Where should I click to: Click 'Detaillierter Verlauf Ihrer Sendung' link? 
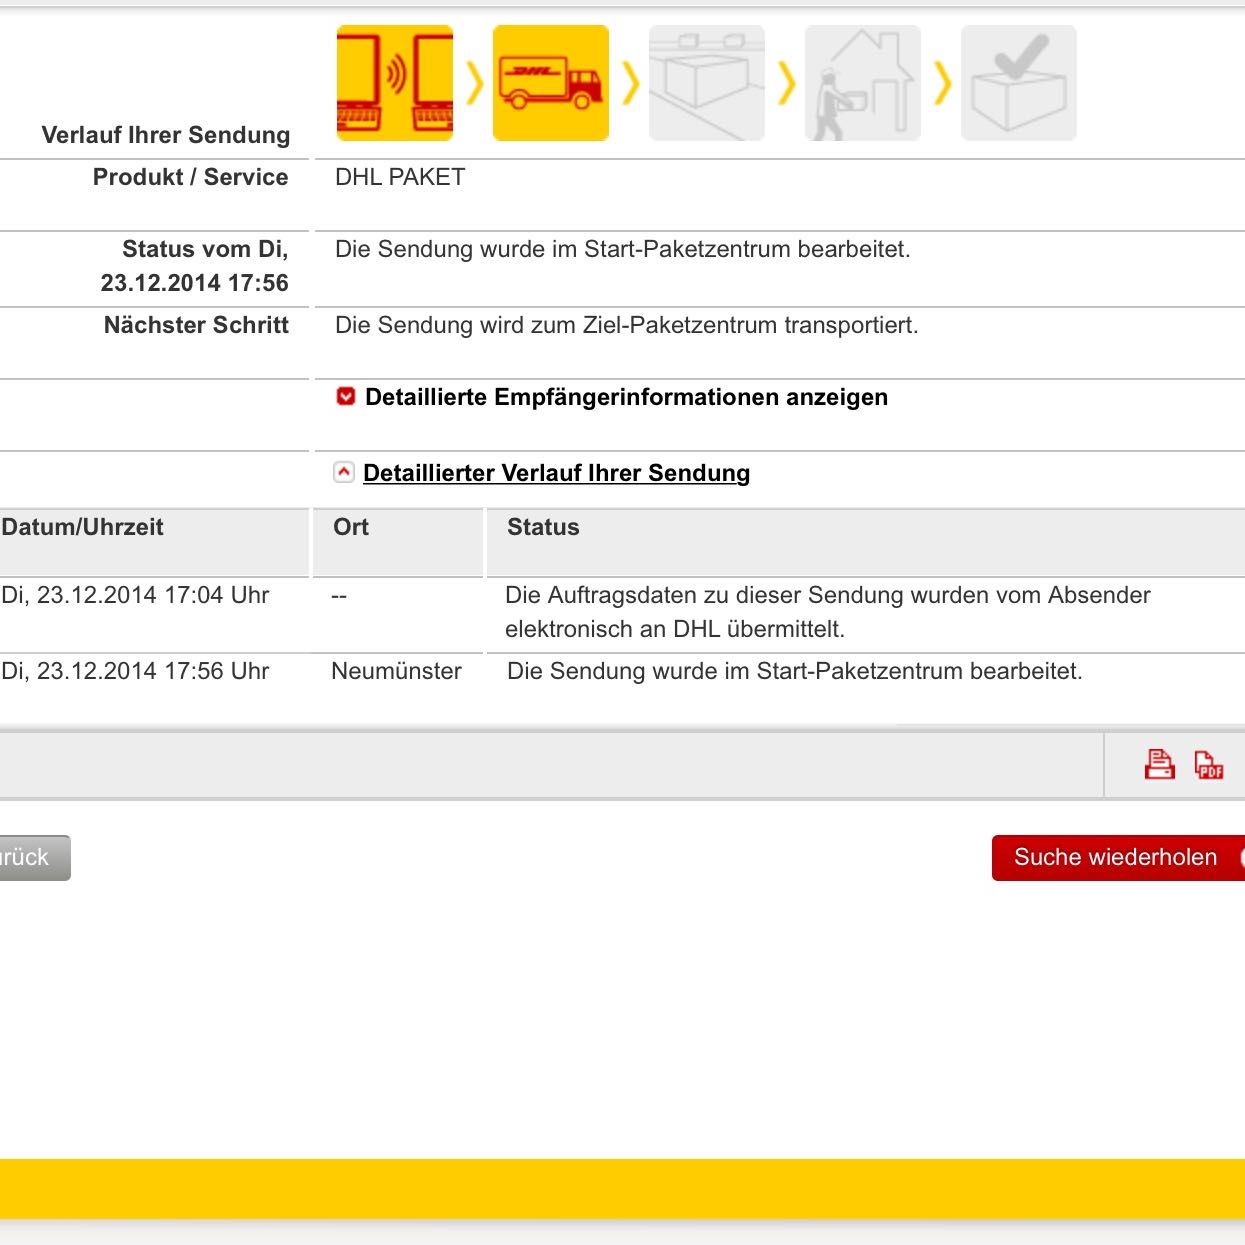point(556,473)
